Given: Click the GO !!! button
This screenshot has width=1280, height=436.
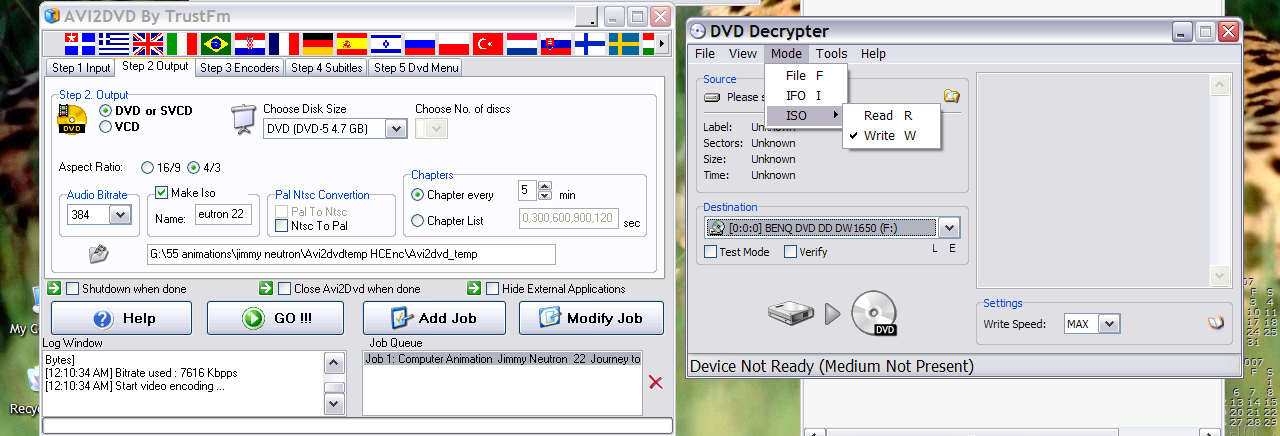Looking at the screenshot, I should 275,318.
